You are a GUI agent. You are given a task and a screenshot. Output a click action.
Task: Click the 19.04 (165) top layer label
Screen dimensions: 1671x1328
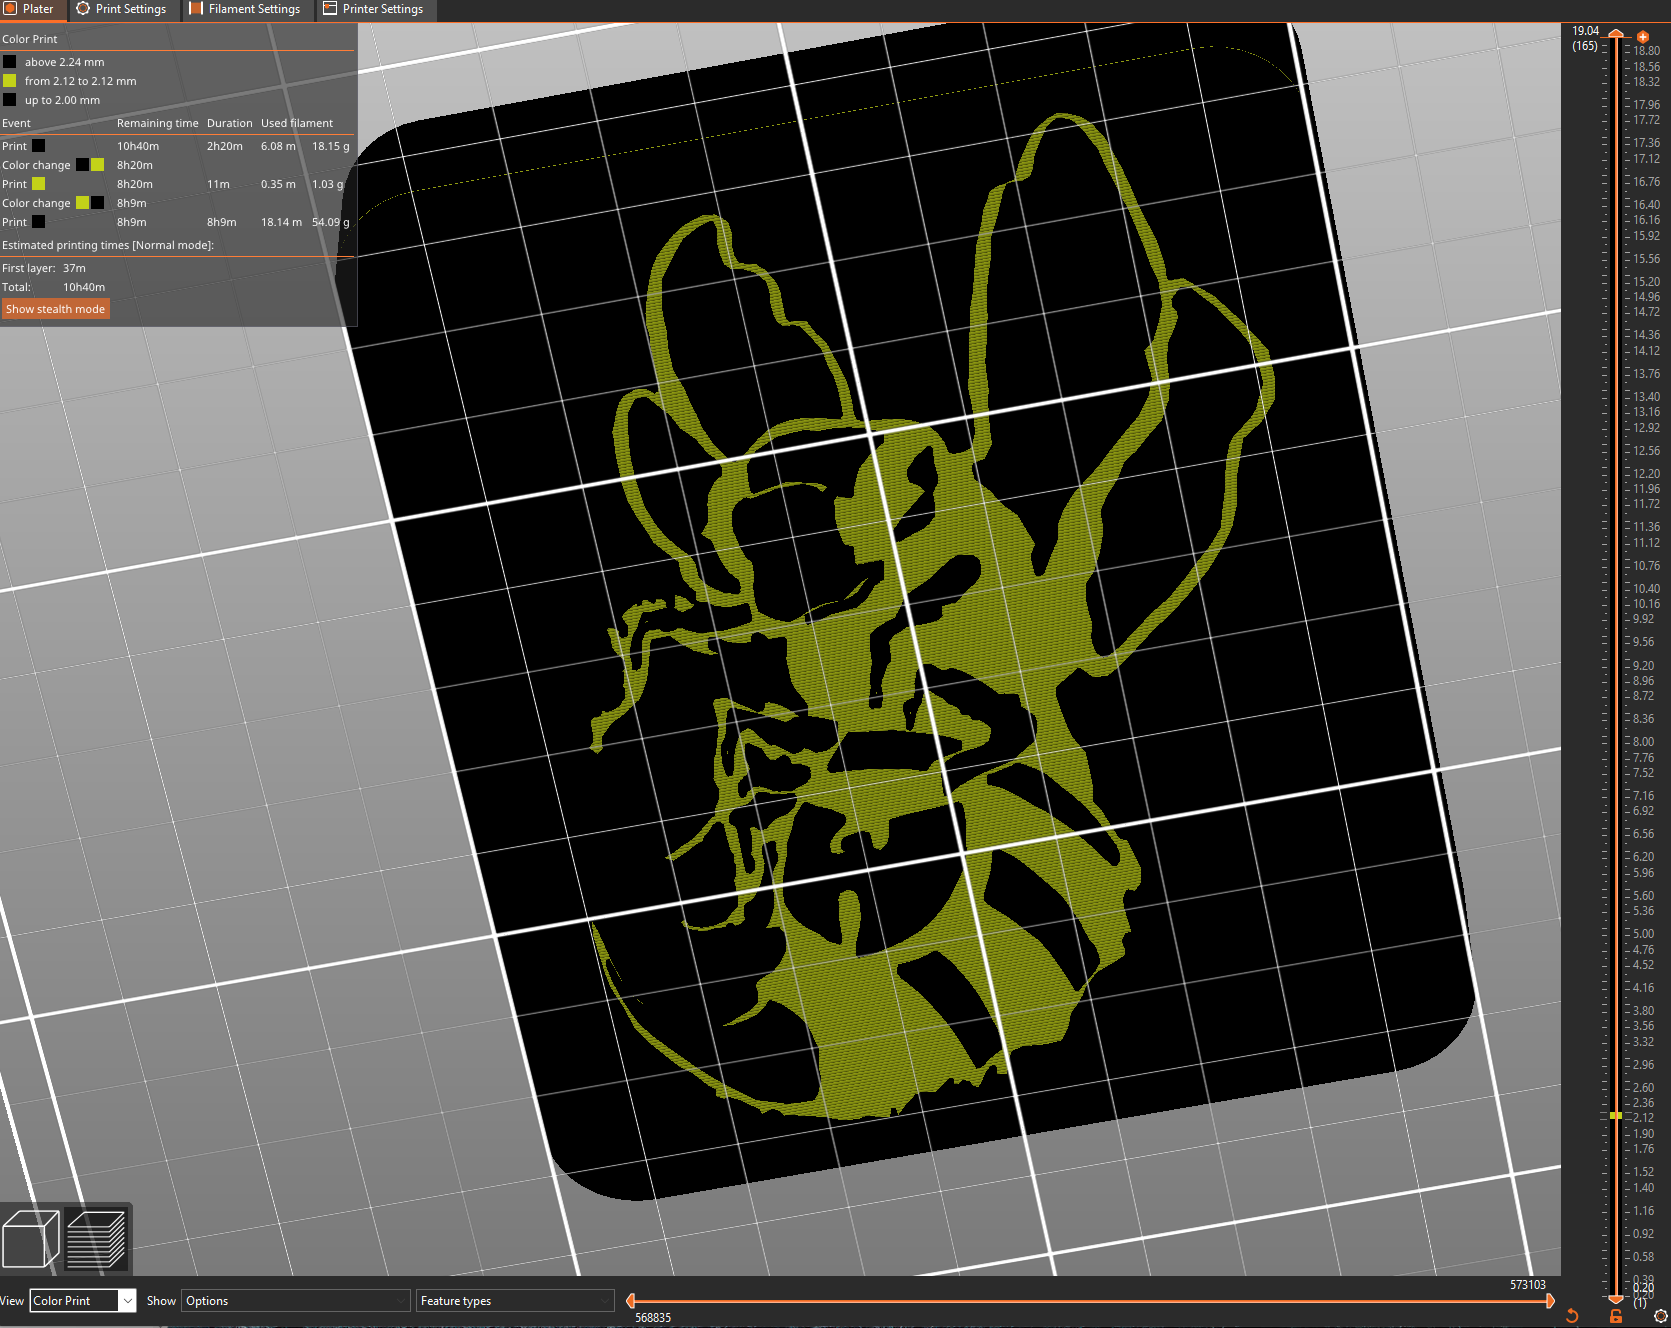click(1585, 38)
